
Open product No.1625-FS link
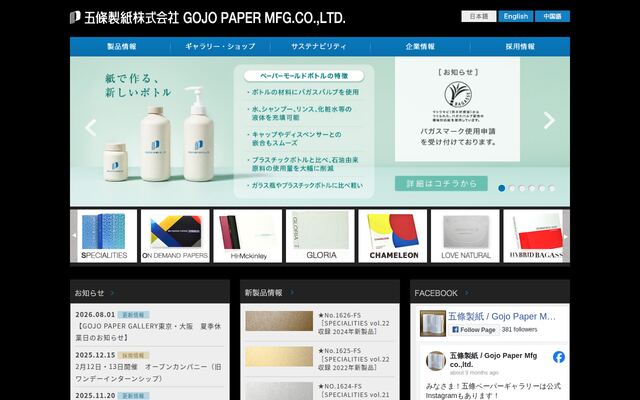click(354, 359)
